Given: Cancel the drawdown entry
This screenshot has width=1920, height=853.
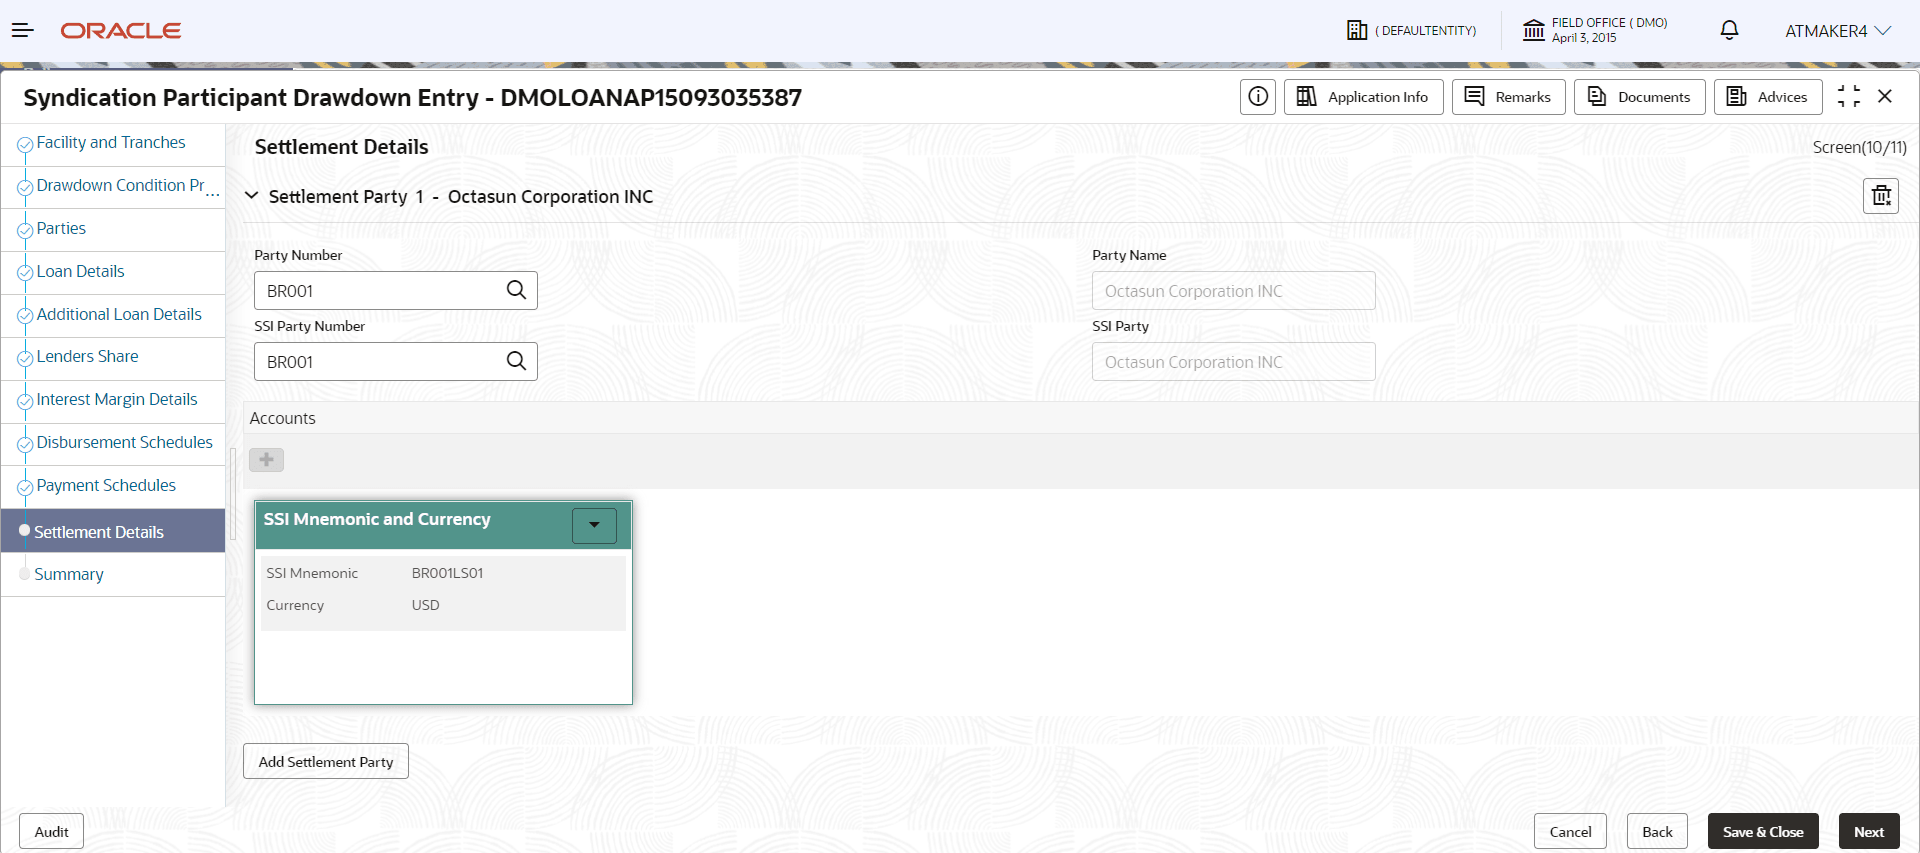Looking at the screenshot, I should click(x=1571, y=831).
